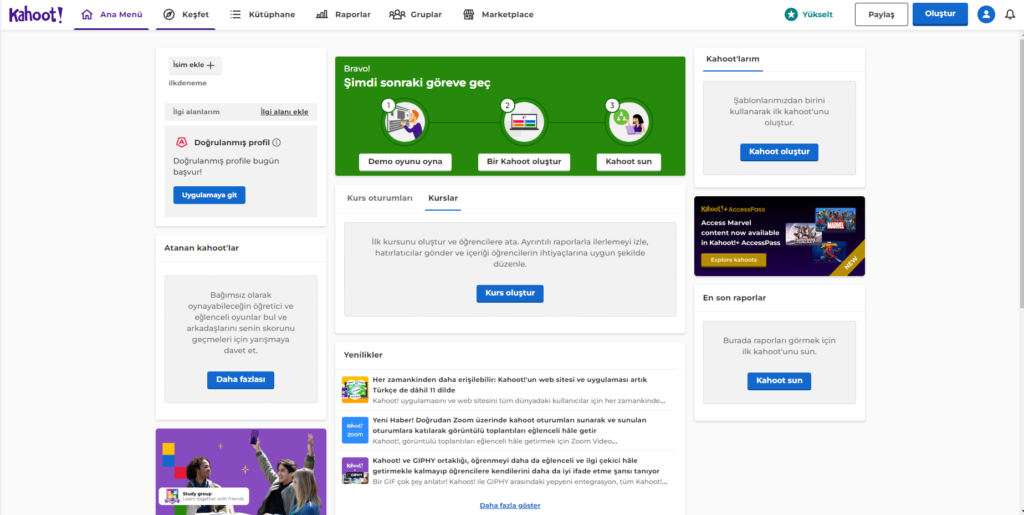
Task: Click Kurs oluştur button
Action: [510, 294]
